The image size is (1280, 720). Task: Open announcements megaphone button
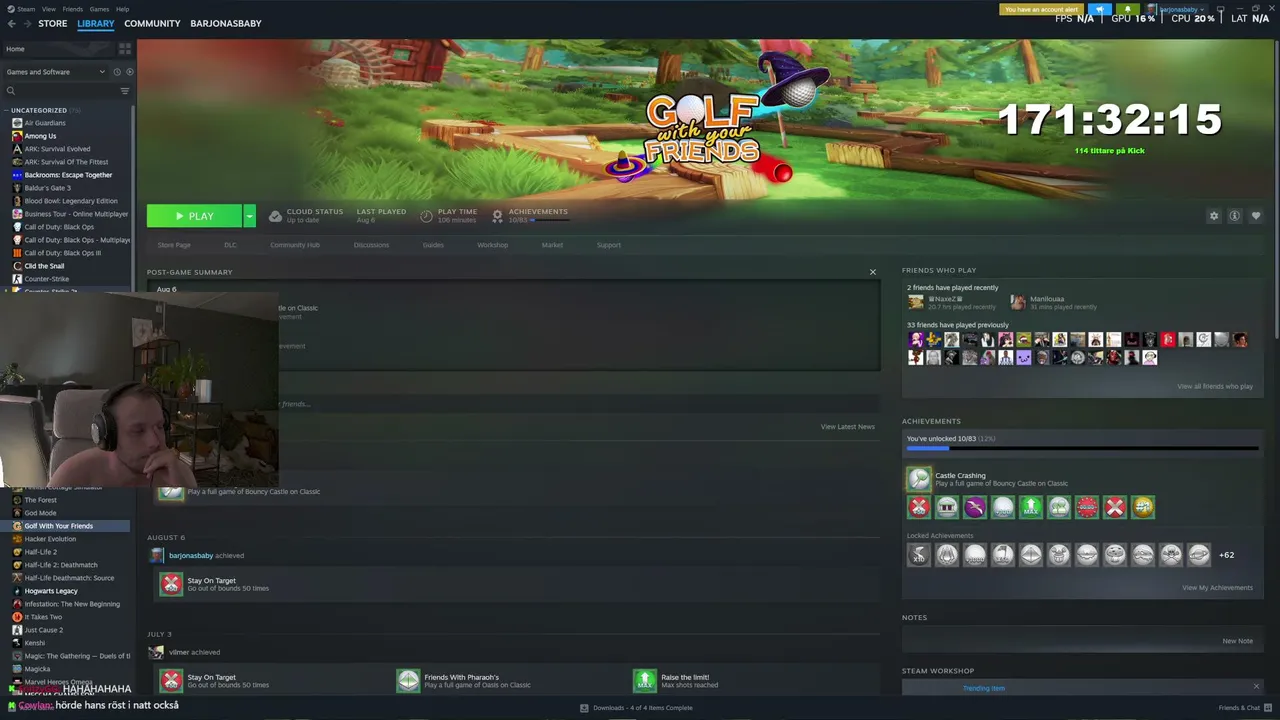point(1100,10)
